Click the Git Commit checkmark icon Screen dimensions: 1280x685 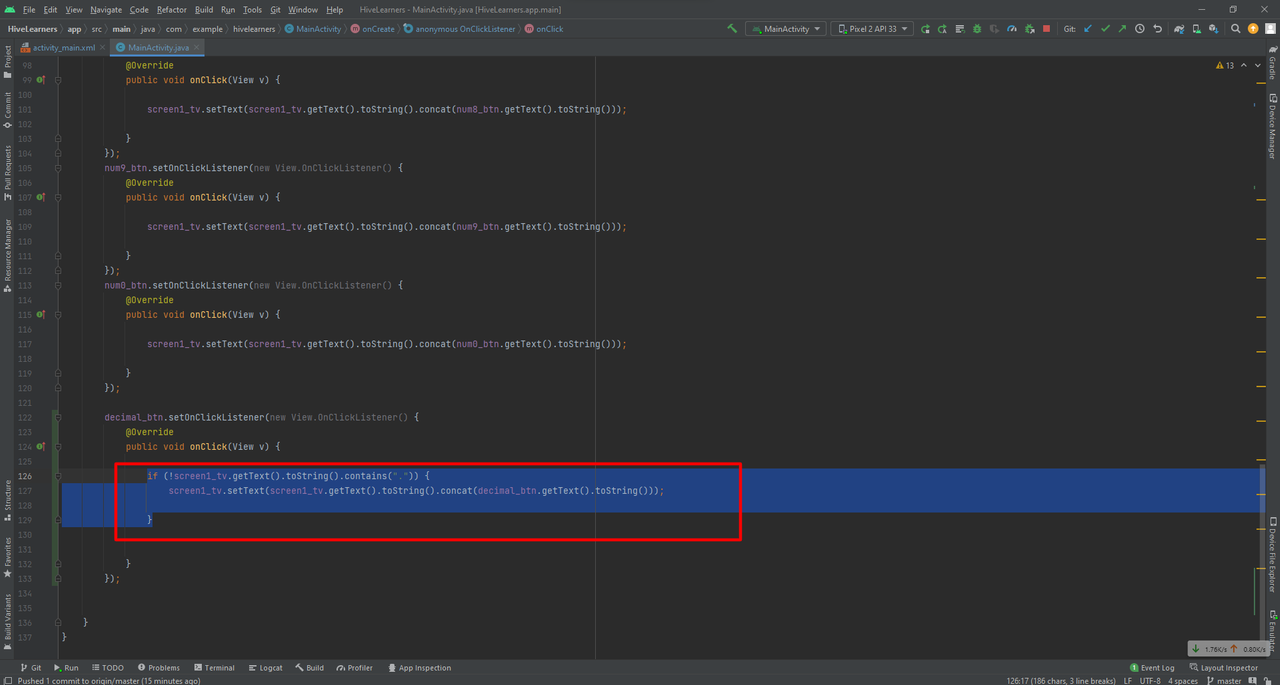click(1105, 29)
